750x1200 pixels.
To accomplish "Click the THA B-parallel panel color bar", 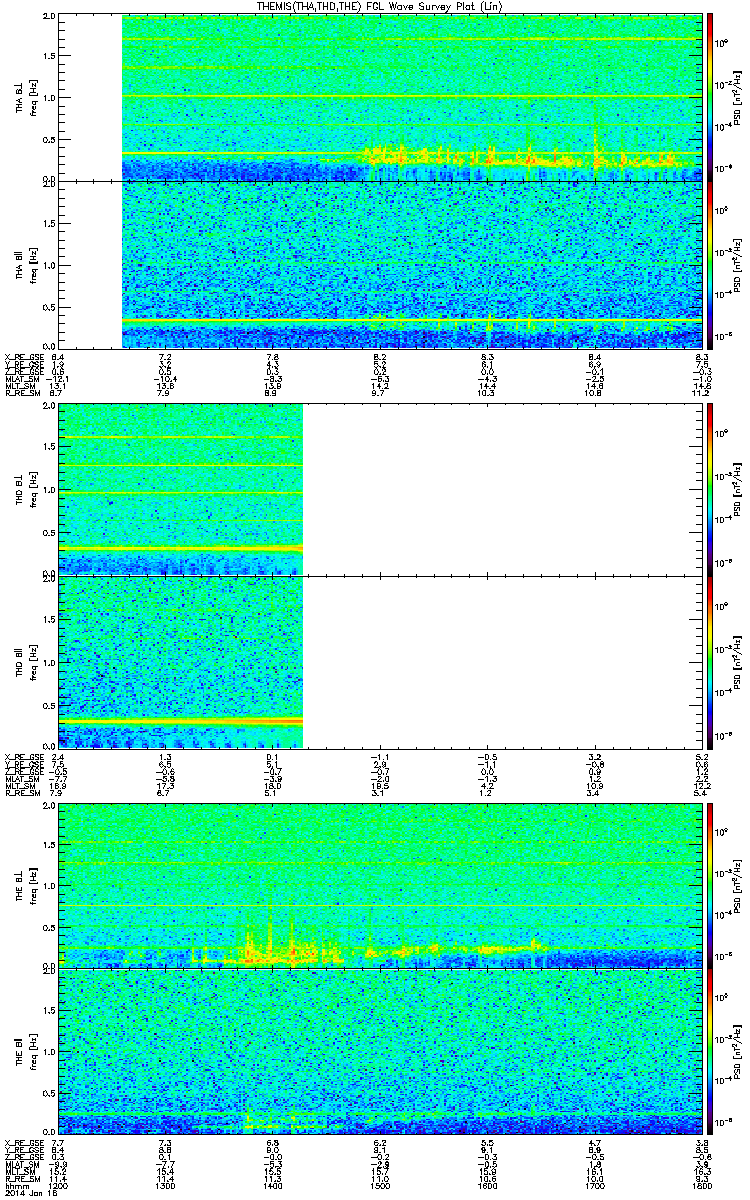I will pyautogui.click(x=710, y=265).
